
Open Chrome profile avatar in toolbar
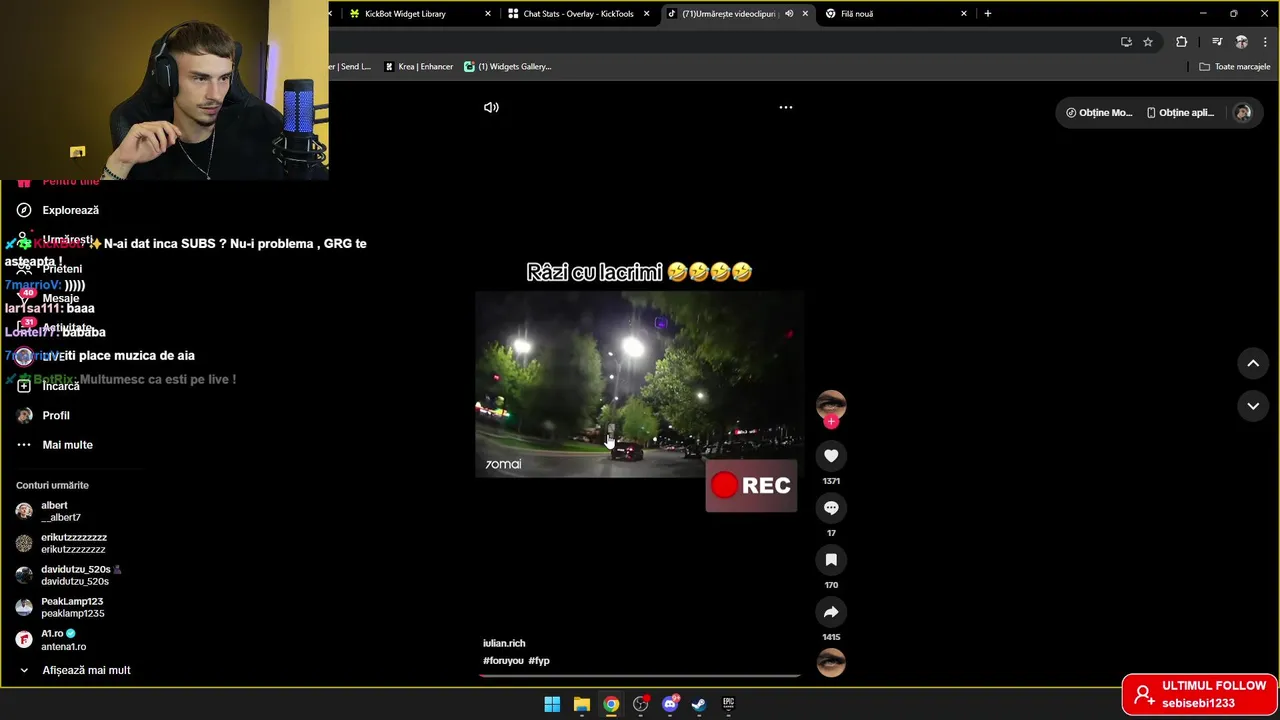pos(1241,42)
